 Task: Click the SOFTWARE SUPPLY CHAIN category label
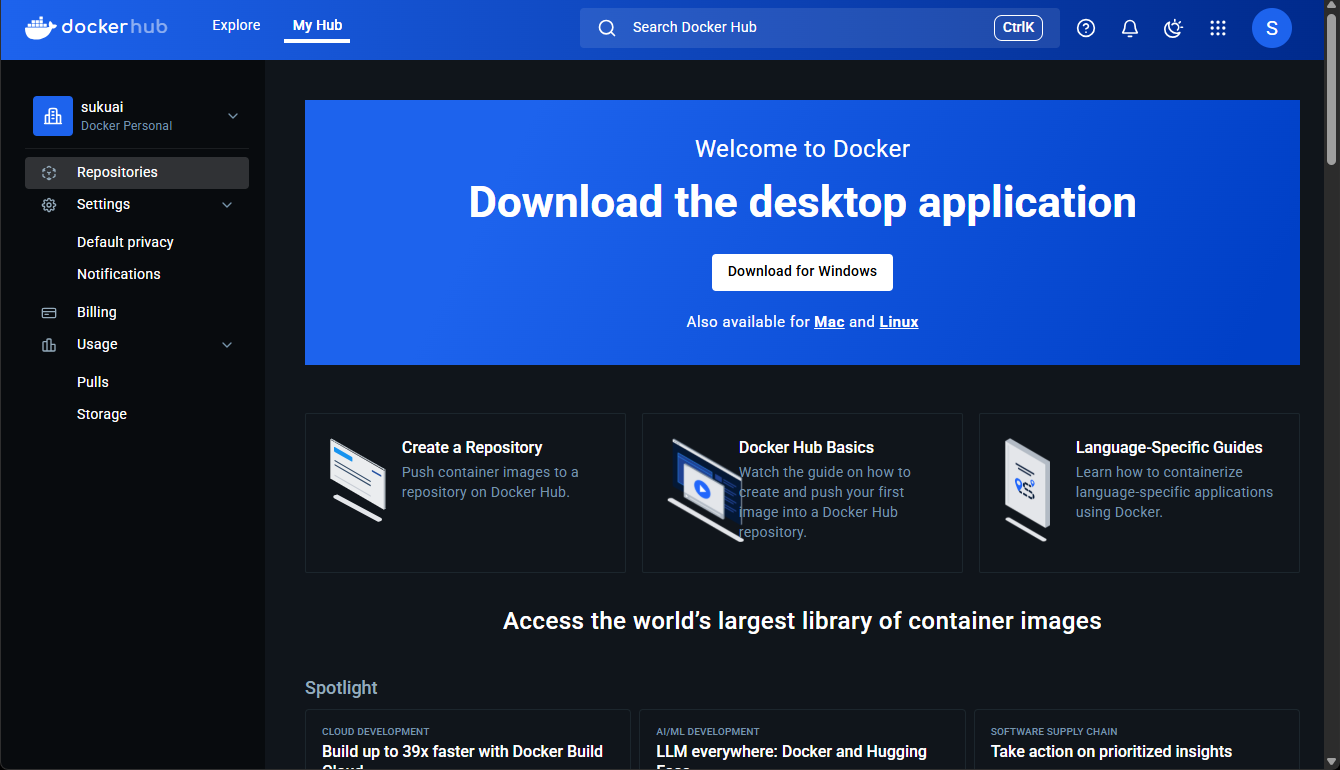click(x=1054, y=732)
